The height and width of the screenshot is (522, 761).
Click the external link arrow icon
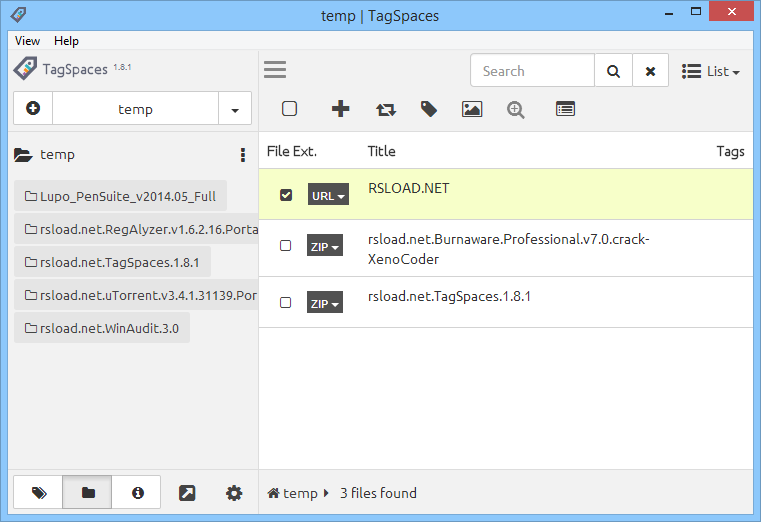pos(187,493)
